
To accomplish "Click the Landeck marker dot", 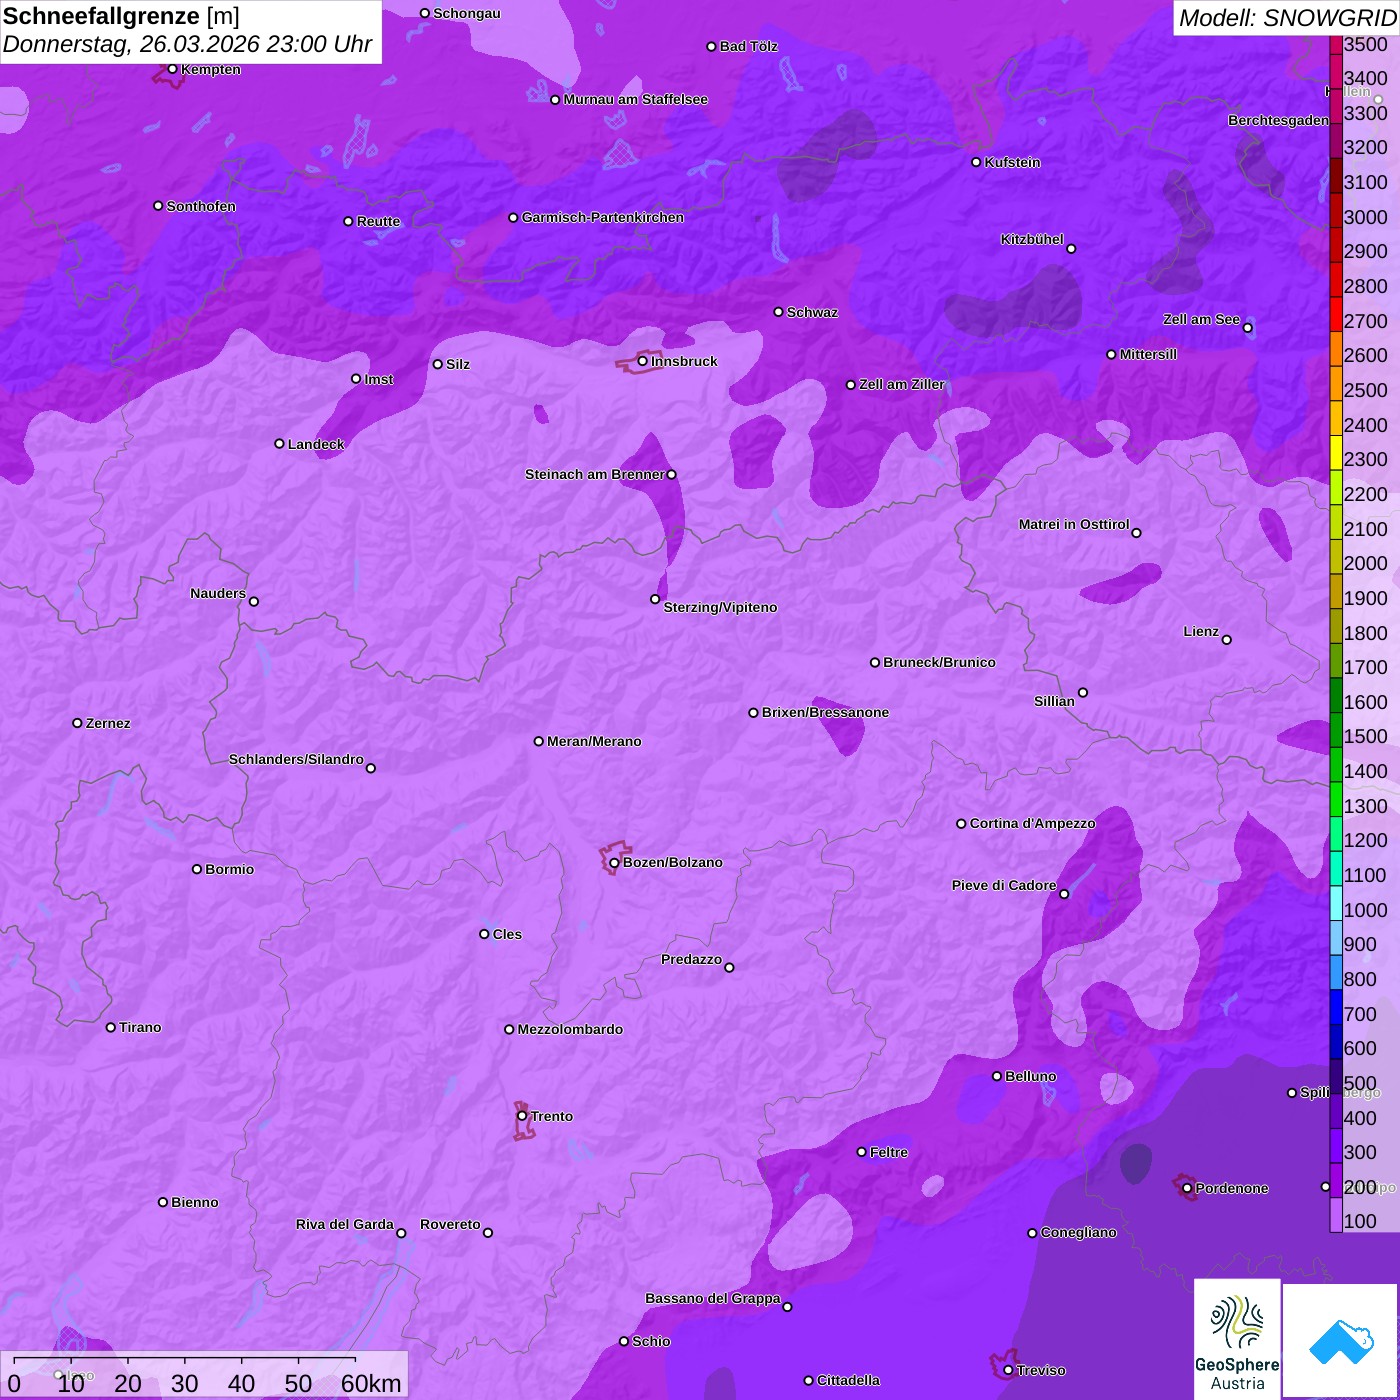I will coord(279,444).
